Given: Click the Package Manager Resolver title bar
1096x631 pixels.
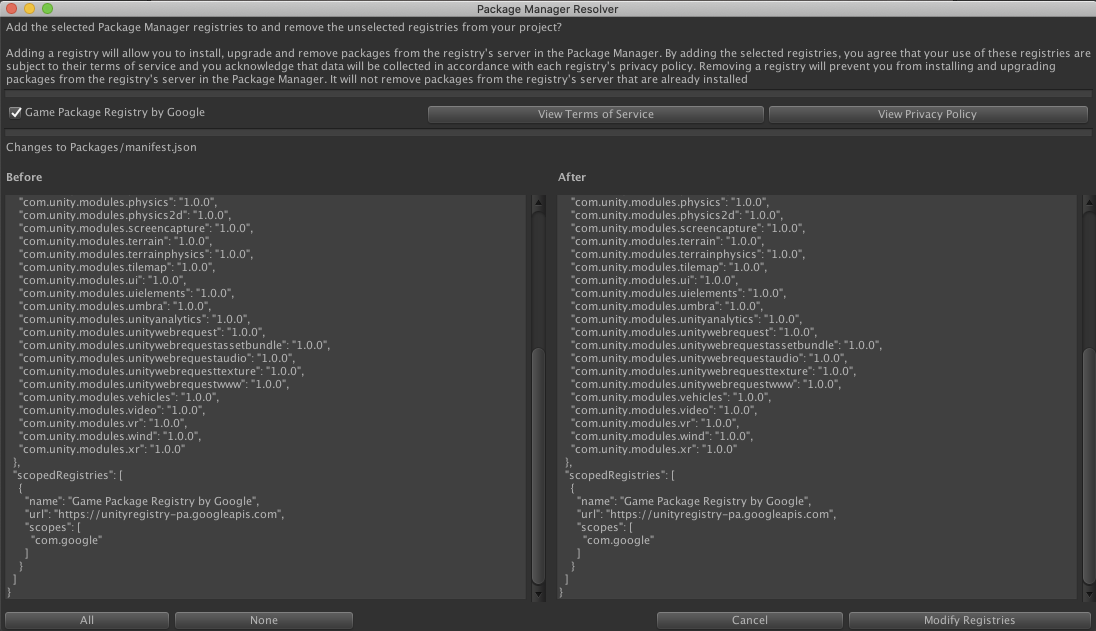Looking at the screenshot, I should coord(547,9).
